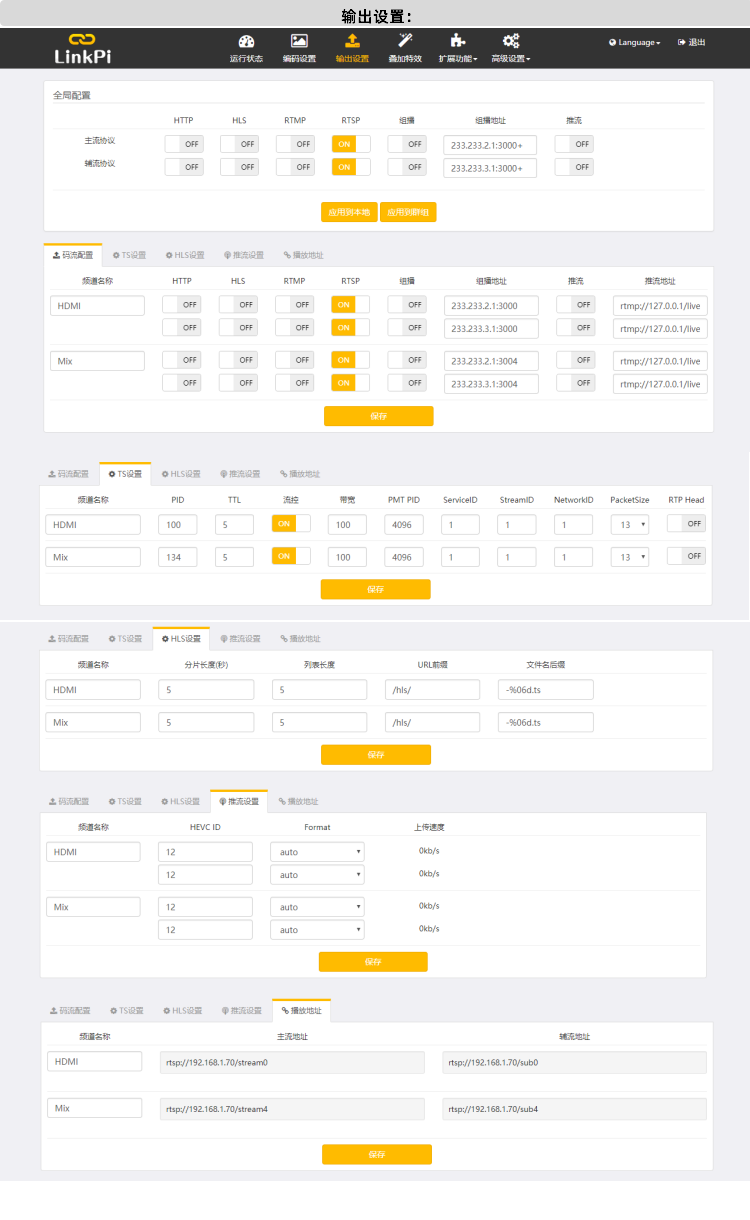This screenshot has width=750, height=1220.
Task: Expand the Language dropdown menu
Action: (634, 43)
